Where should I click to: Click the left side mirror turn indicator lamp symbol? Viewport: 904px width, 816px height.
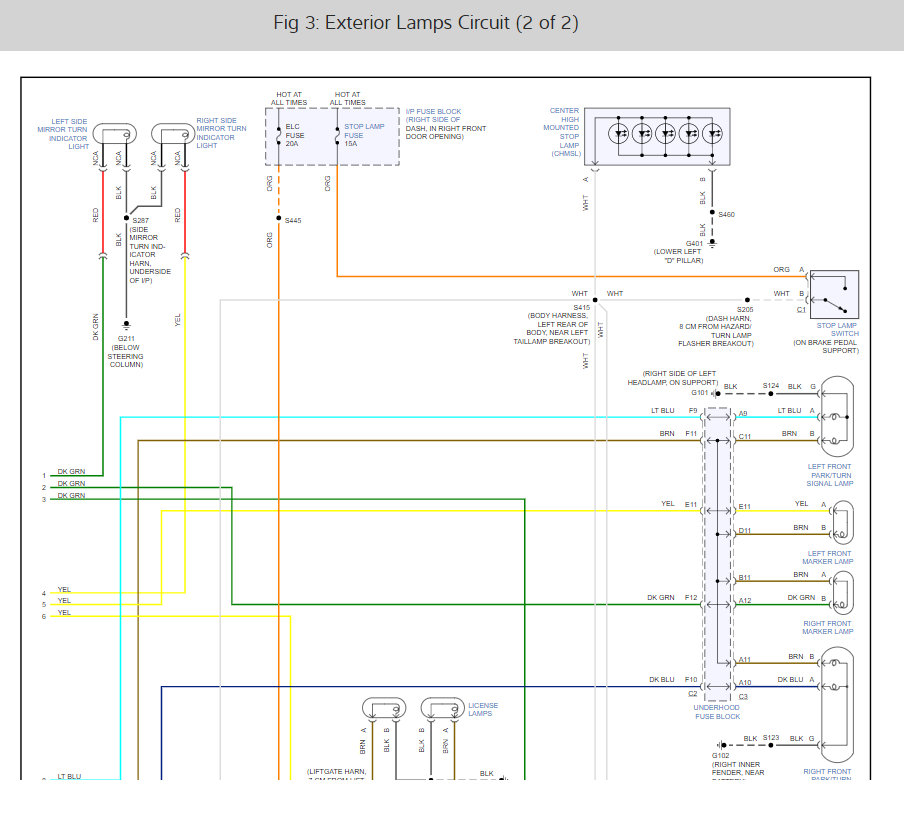click(115, 134)
